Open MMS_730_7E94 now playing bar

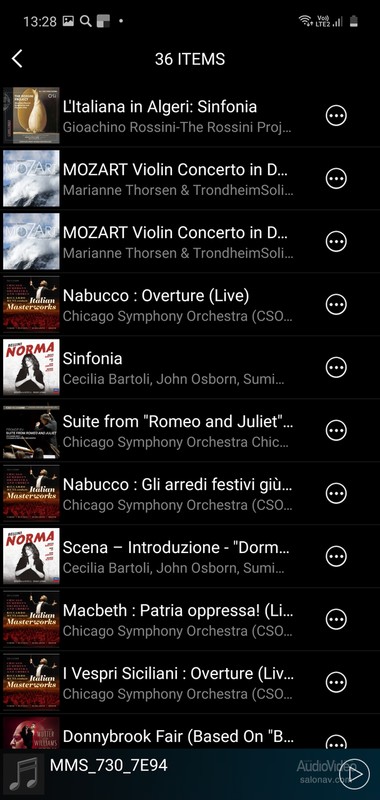click(x=190, y=774)
